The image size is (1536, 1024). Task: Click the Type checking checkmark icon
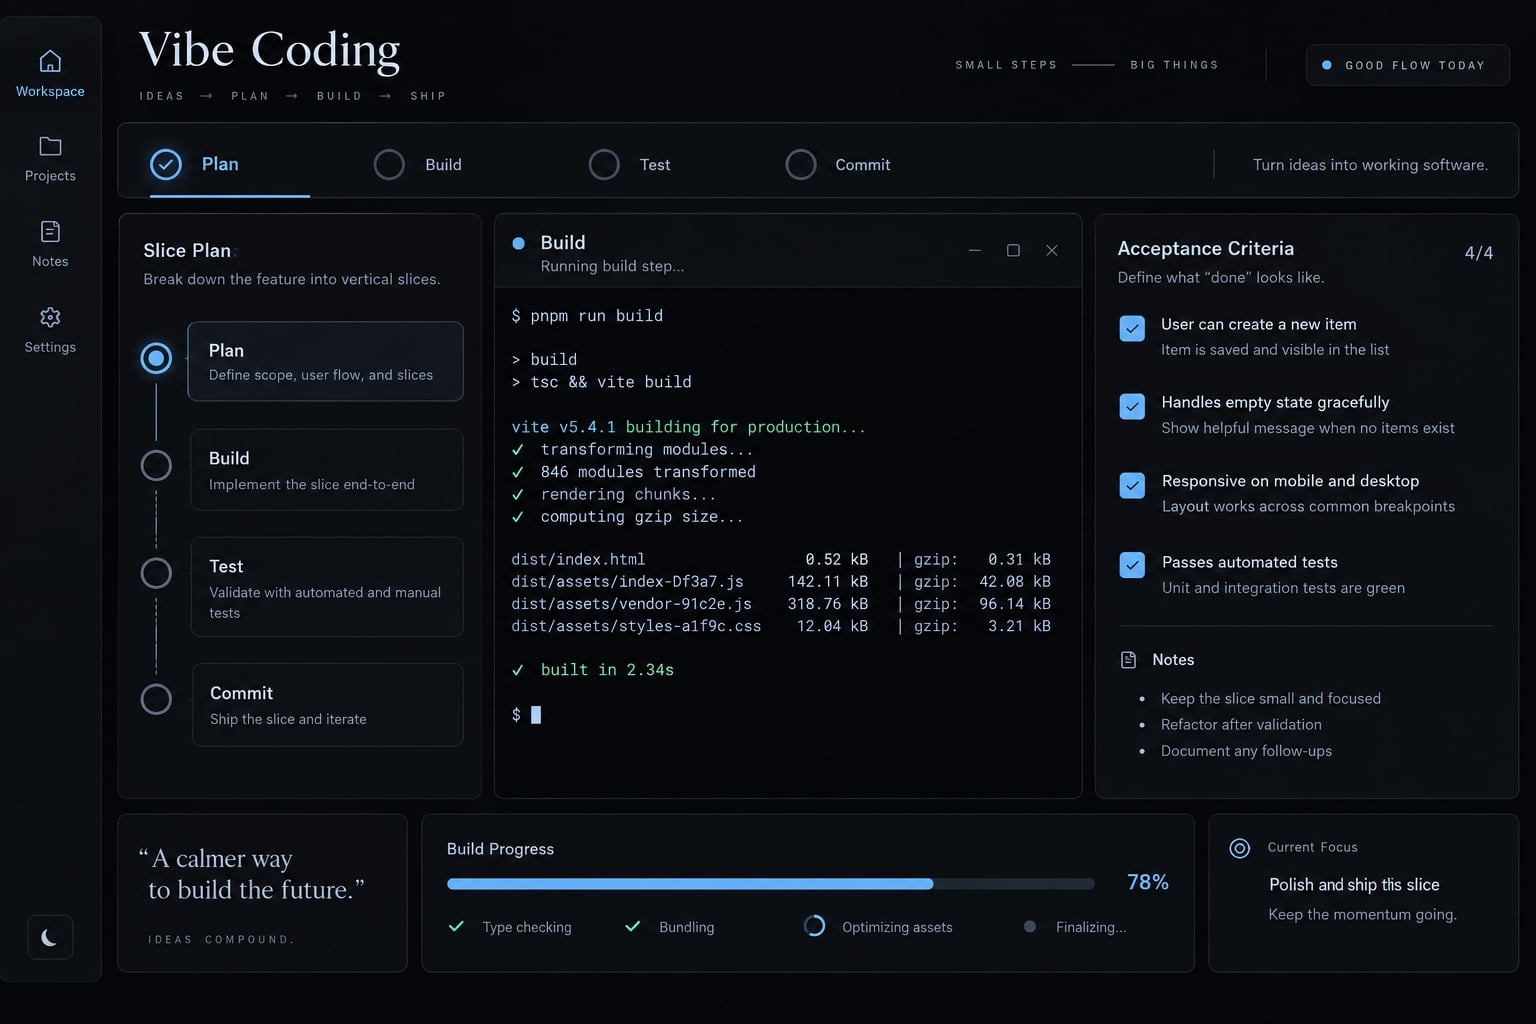(457, 926)
